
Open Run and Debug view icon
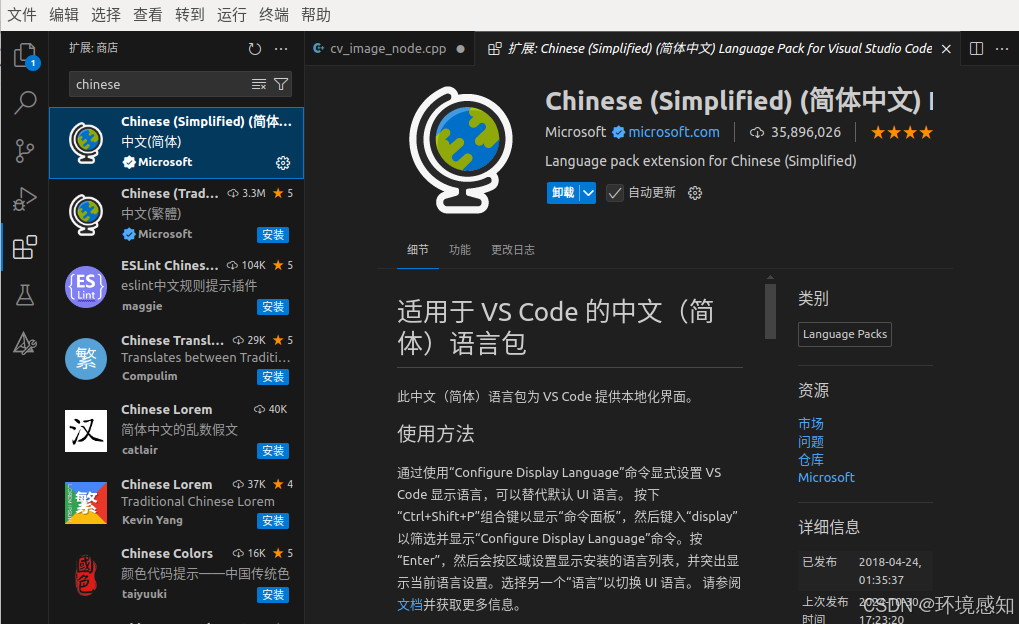(x=25, y=199)
